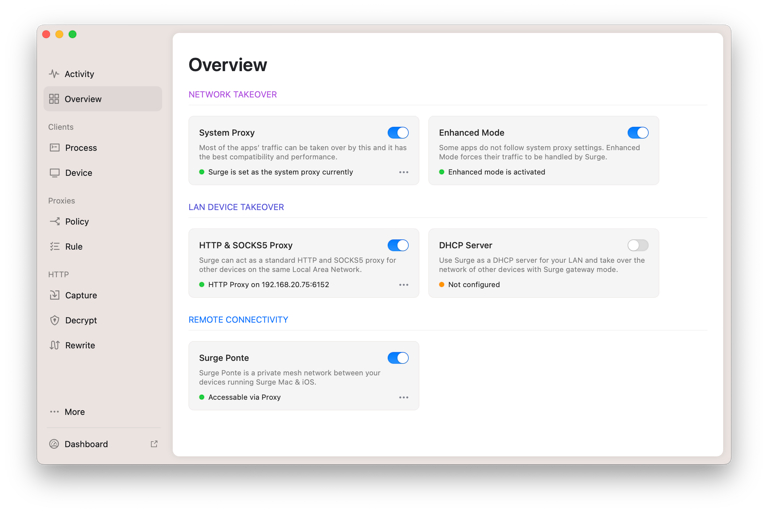Click the HTTP & SOCKS5 Proxy card title

pos(245,245)
